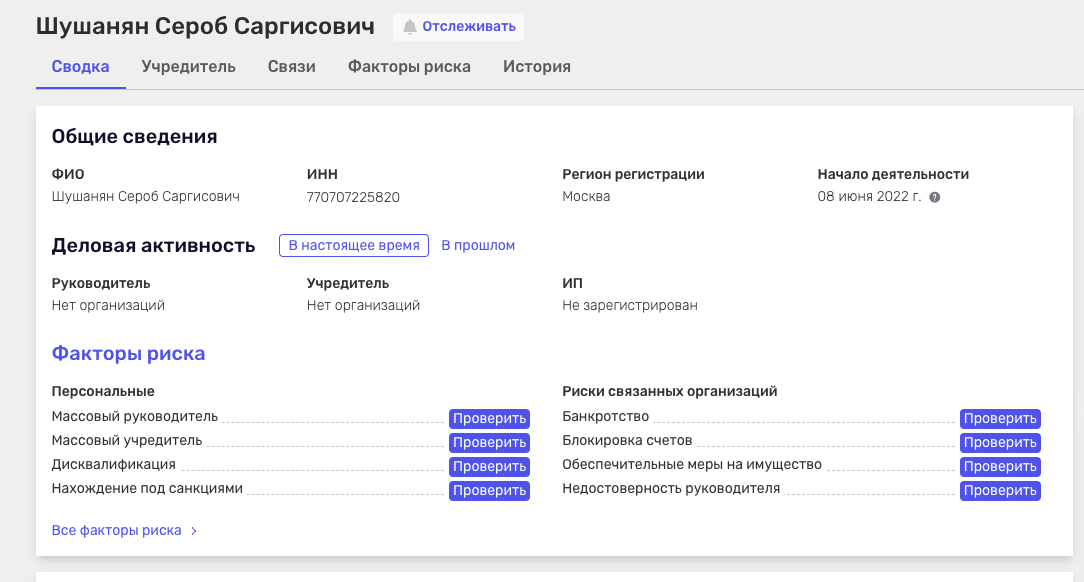Switch to the История tab
Image resolution: width=1084 pixels, height=582 pixels.
(x=536, y=66)
